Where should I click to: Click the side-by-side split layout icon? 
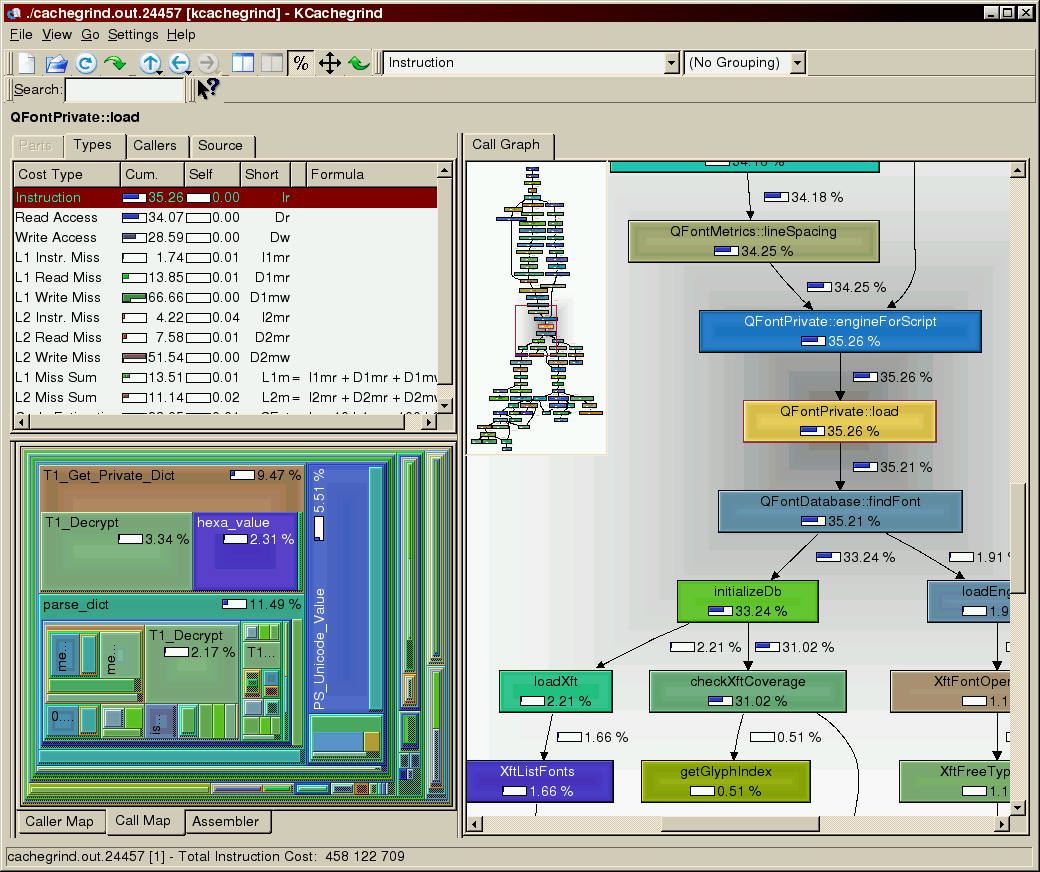point(243,63)
